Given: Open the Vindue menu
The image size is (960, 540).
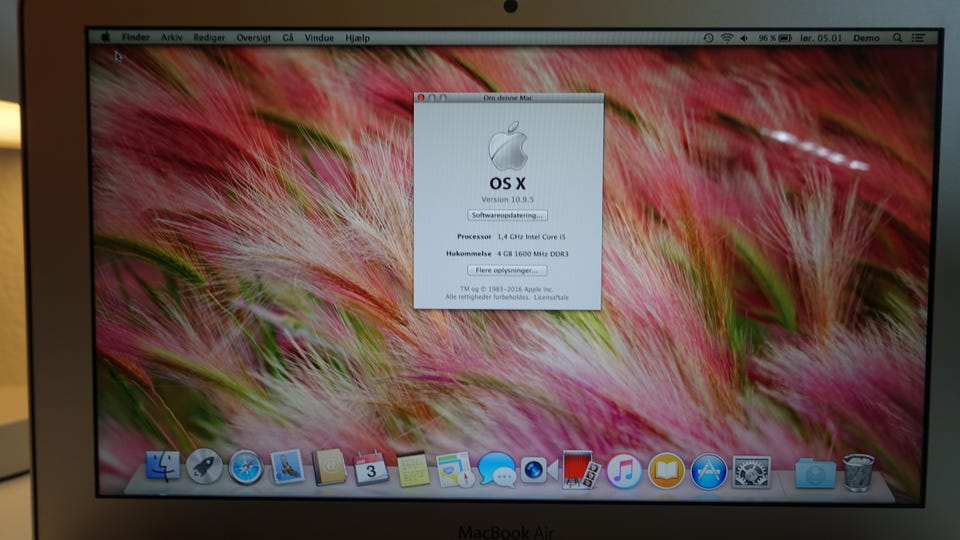Looking at the screenshot, I should [319, 38].
